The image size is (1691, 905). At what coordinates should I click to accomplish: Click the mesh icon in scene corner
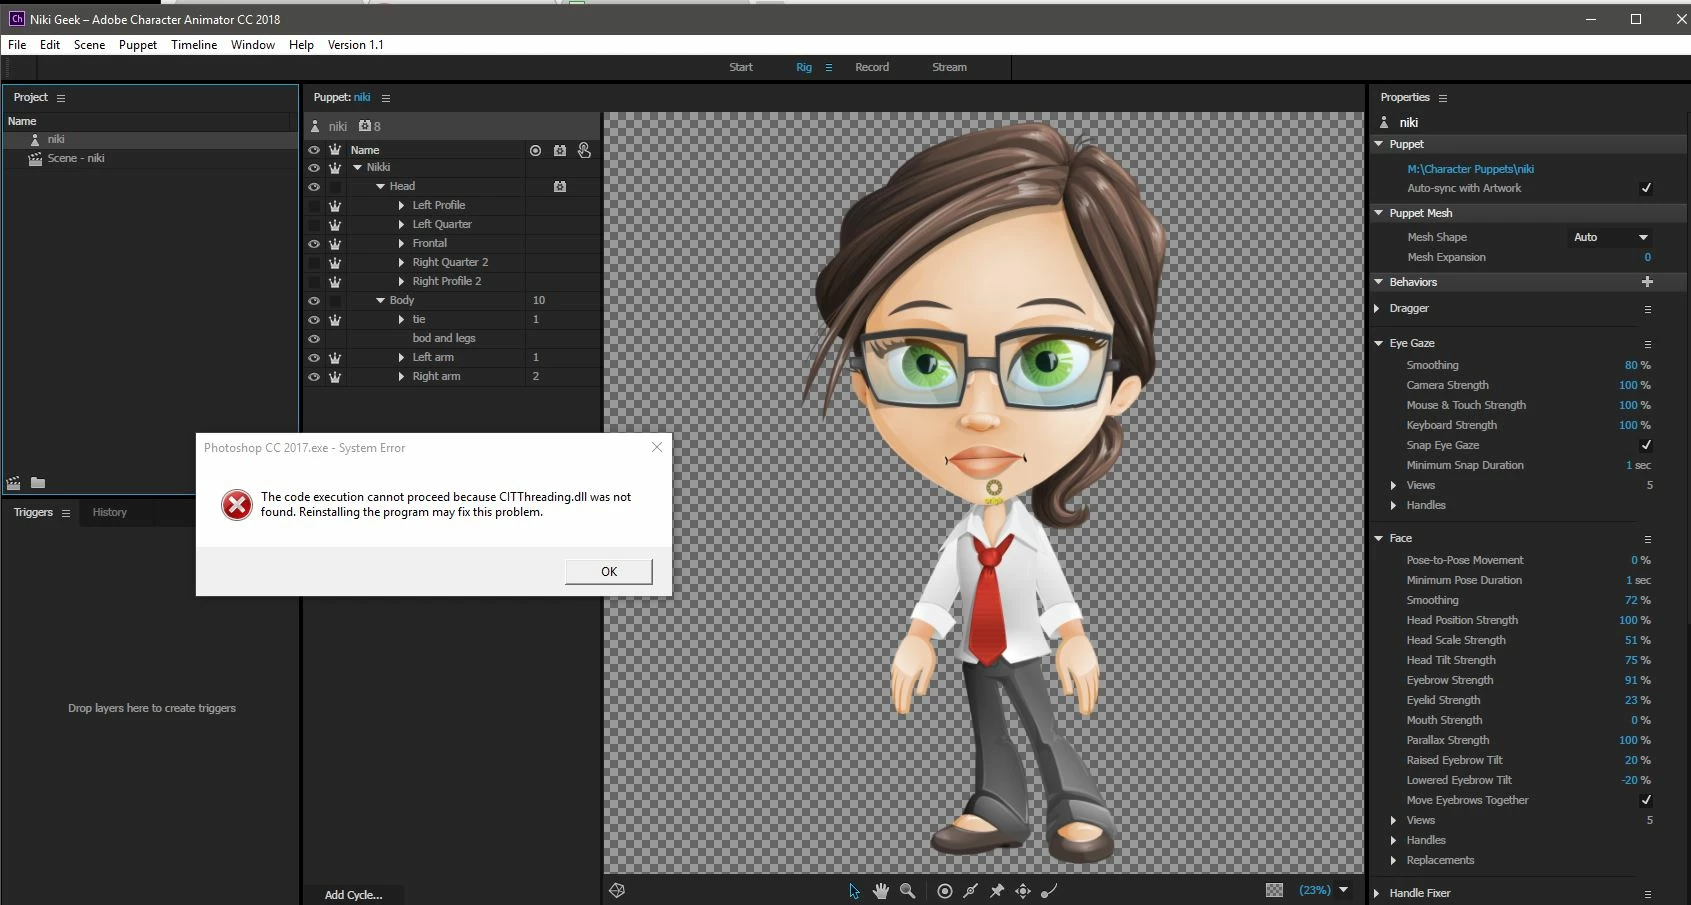pyautogui.click(x=617, y=890)
